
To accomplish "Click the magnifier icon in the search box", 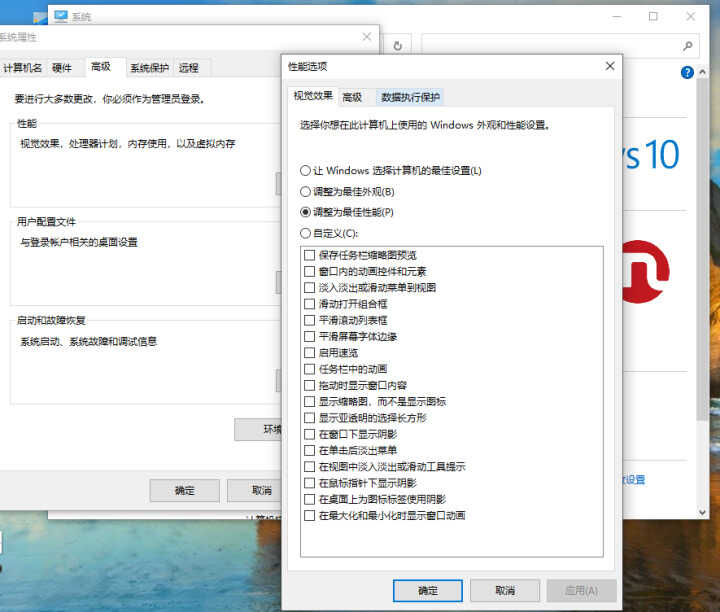I will click(687, 45).
